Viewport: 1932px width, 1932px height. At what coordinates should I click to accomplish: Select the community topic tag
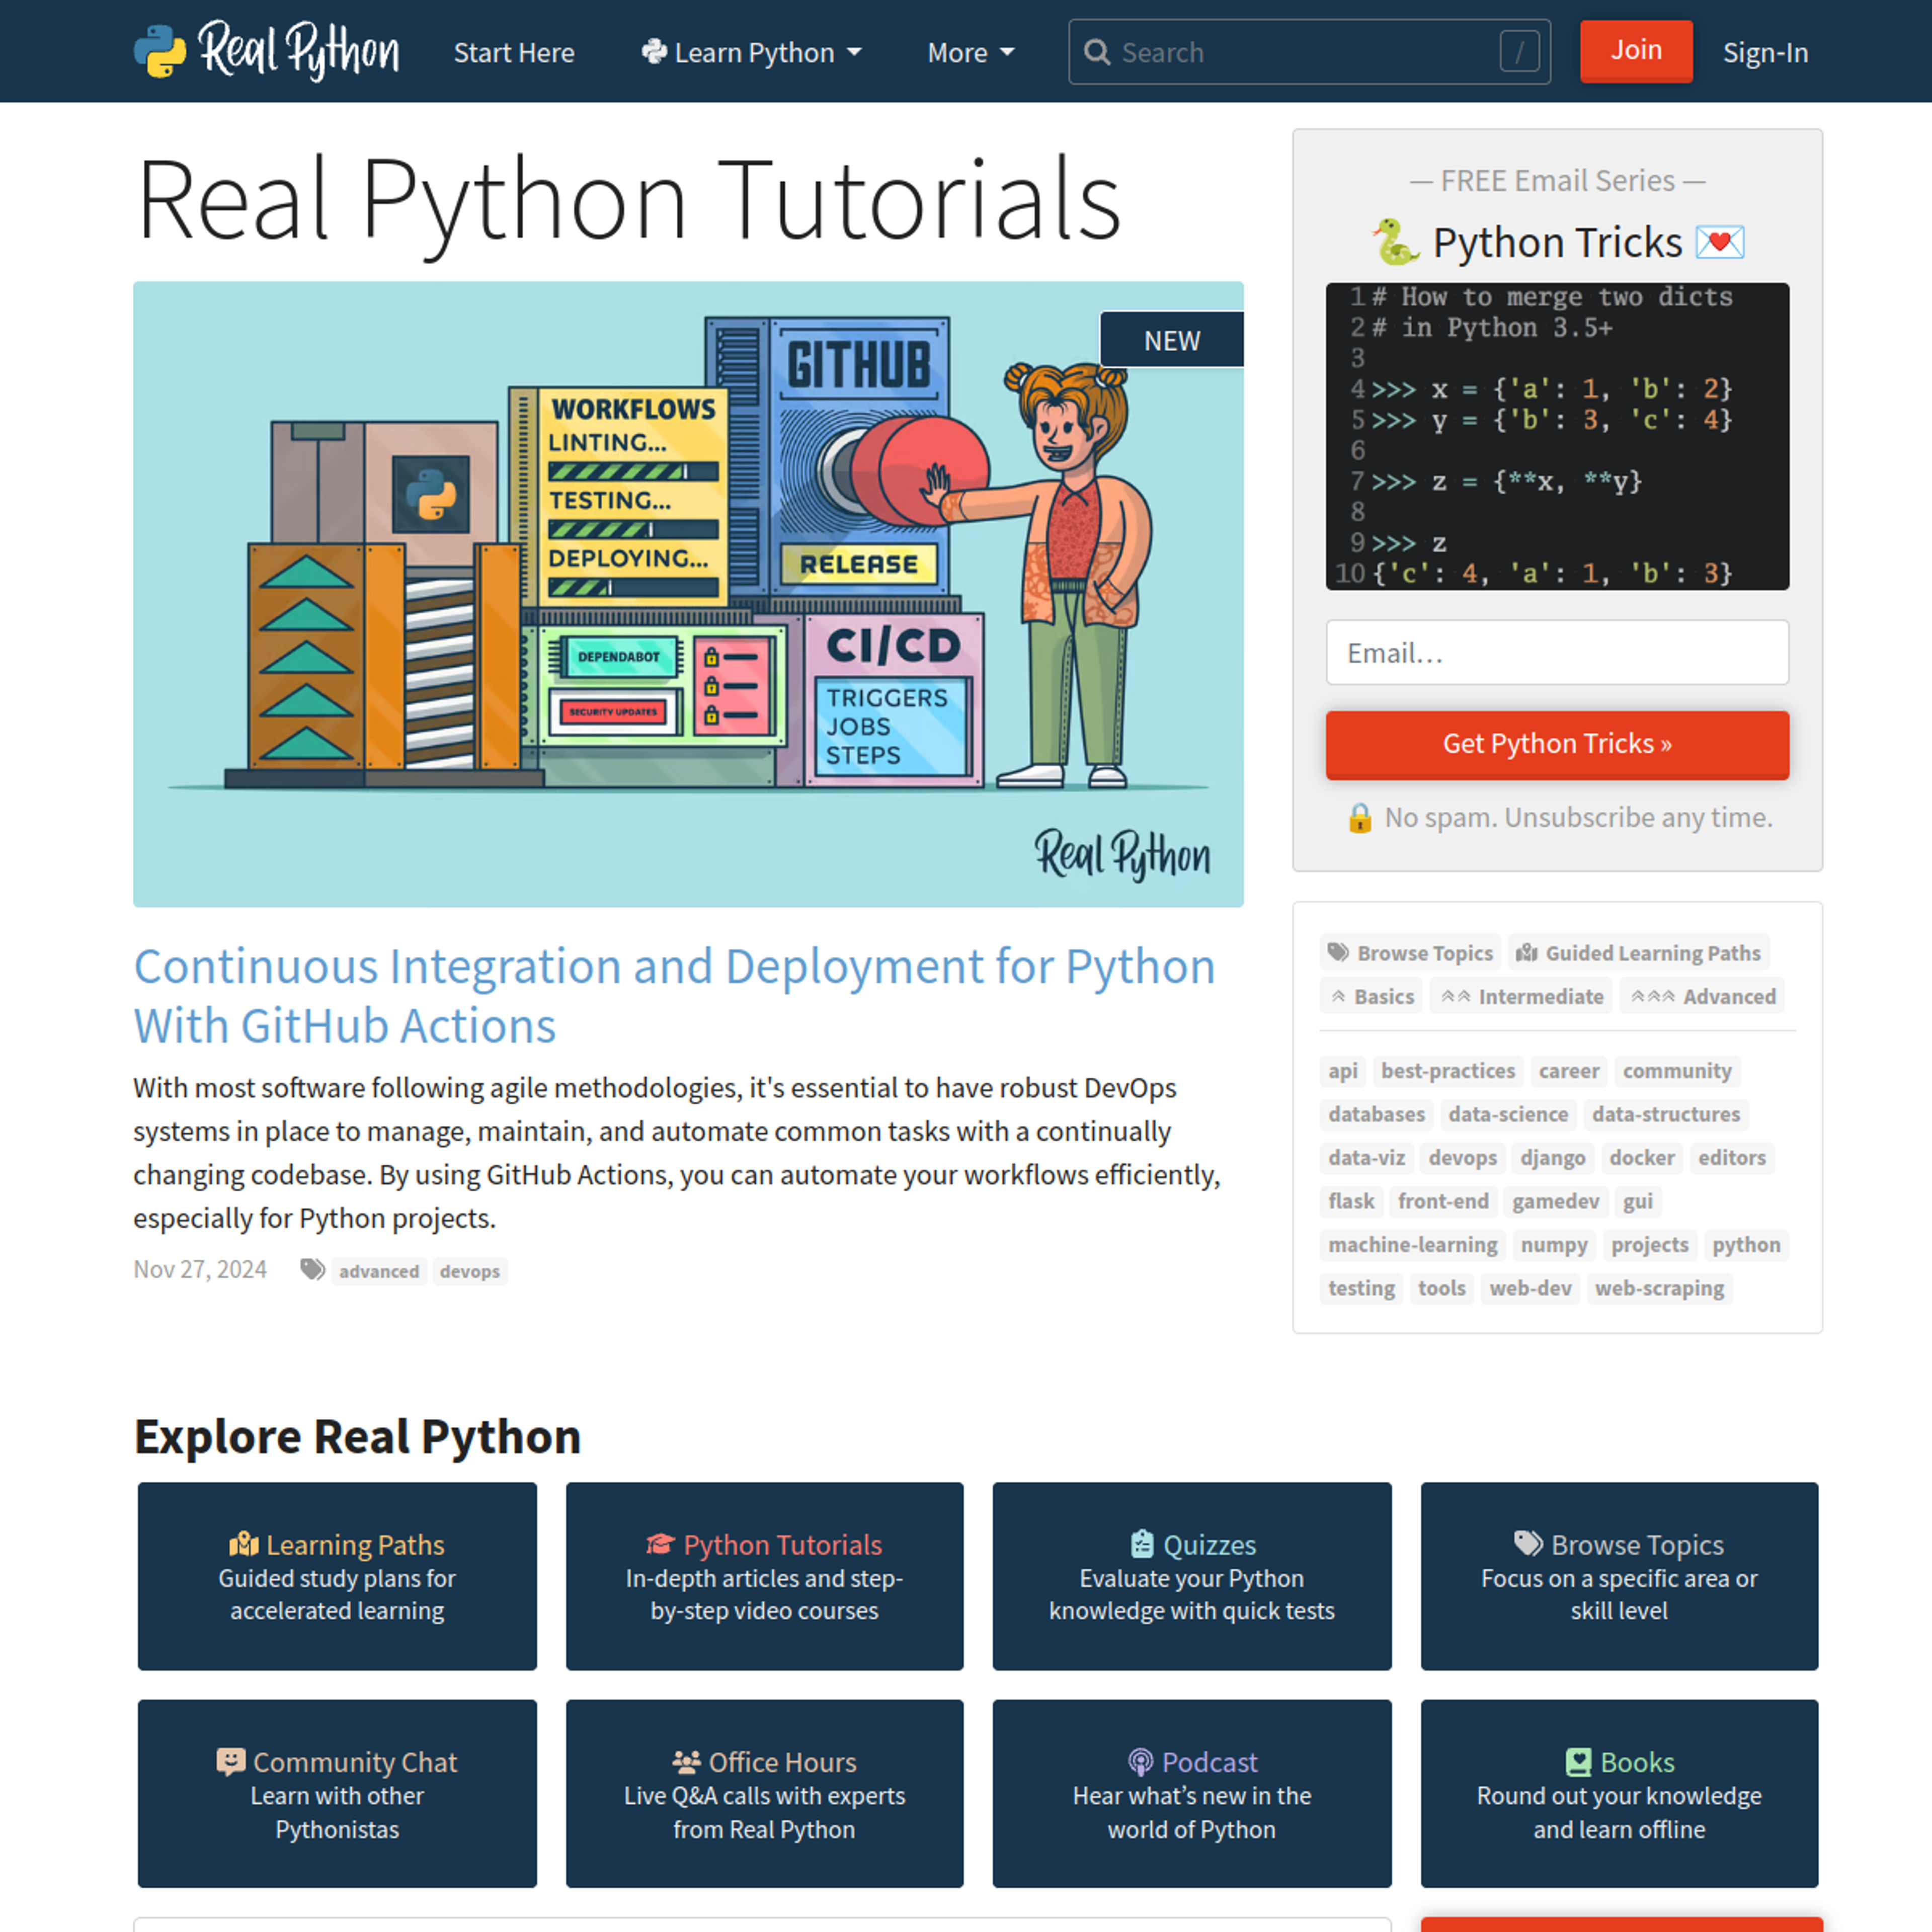coord(1677,1070)
